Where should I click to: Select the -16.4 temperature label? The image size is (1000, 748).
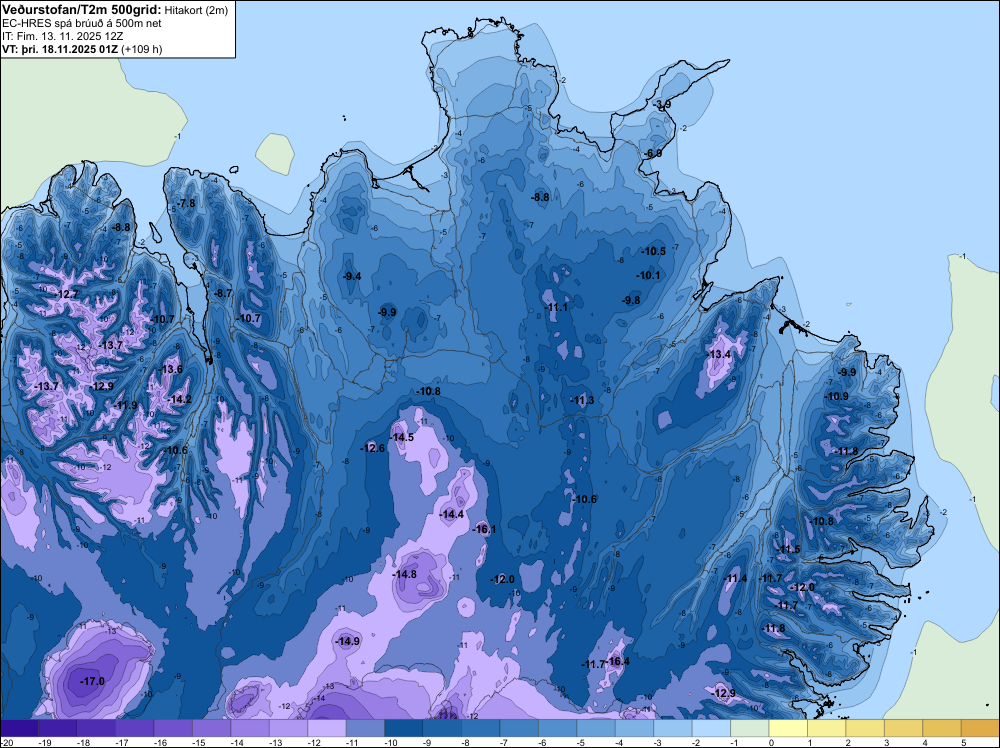coord(617,661)
